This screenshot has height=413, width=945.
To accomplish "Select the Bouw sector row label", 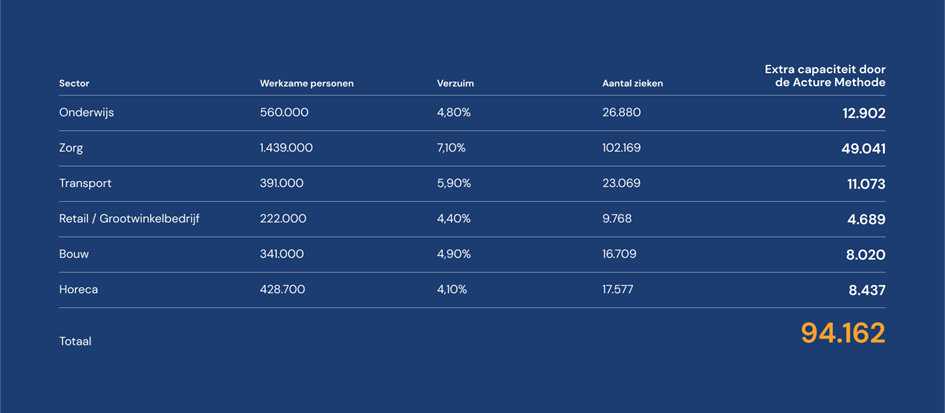I will tap(74, 254).
